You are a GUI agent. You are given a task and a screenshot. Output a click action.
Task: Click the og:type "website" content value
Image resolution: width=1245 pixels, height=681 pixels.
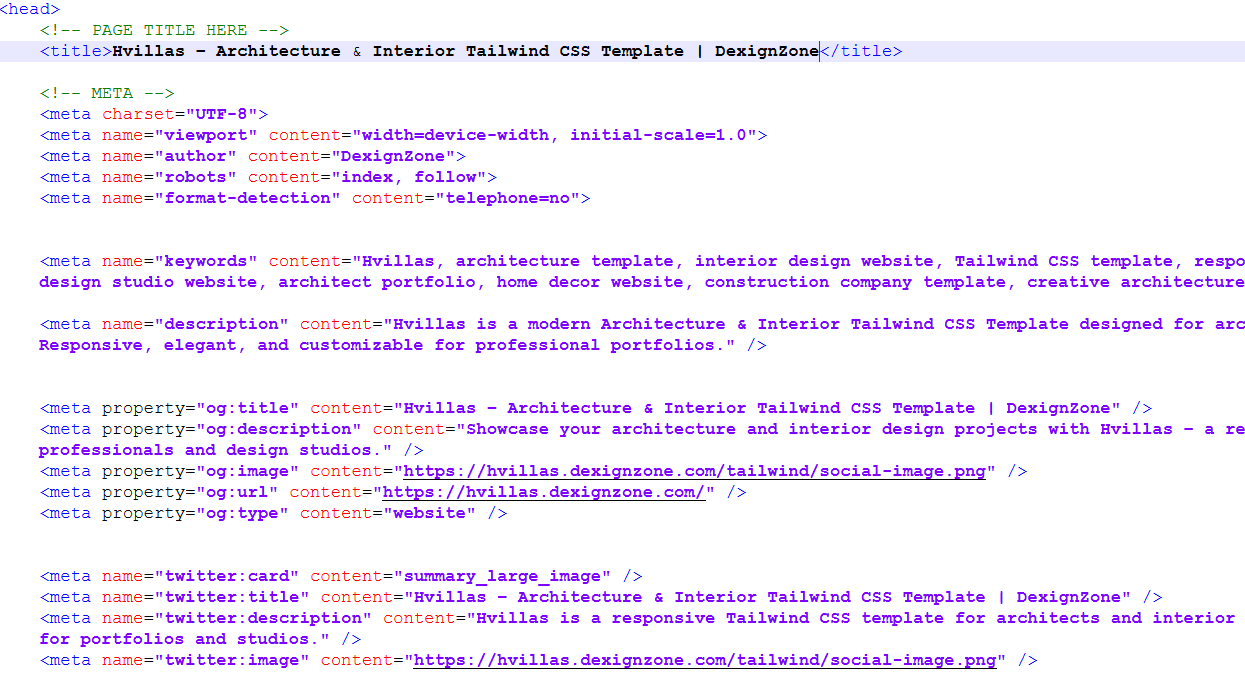click(434, 513)
